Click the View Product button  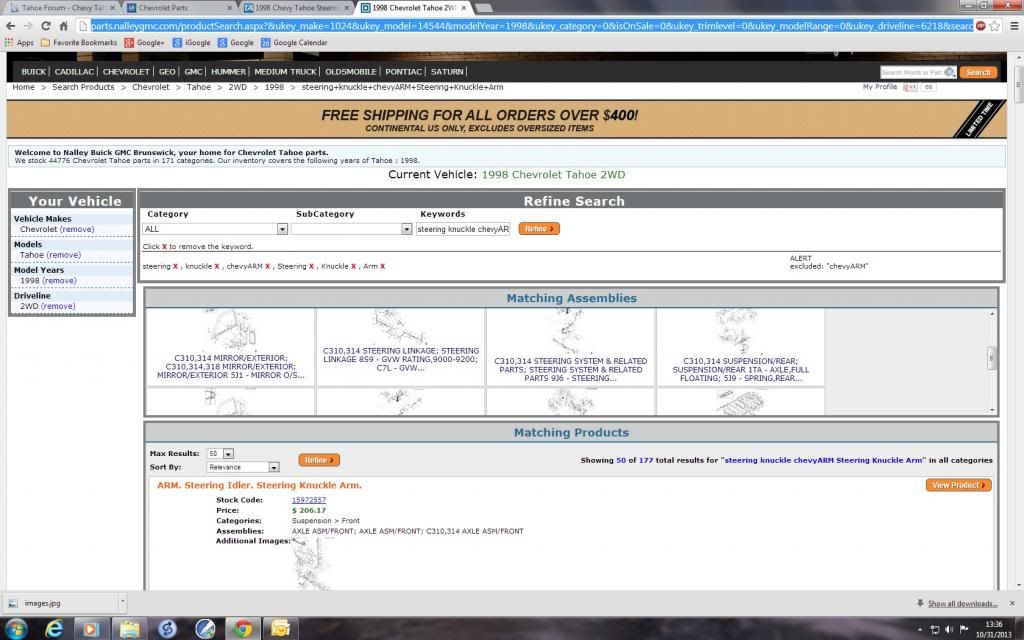coord(958,485)
